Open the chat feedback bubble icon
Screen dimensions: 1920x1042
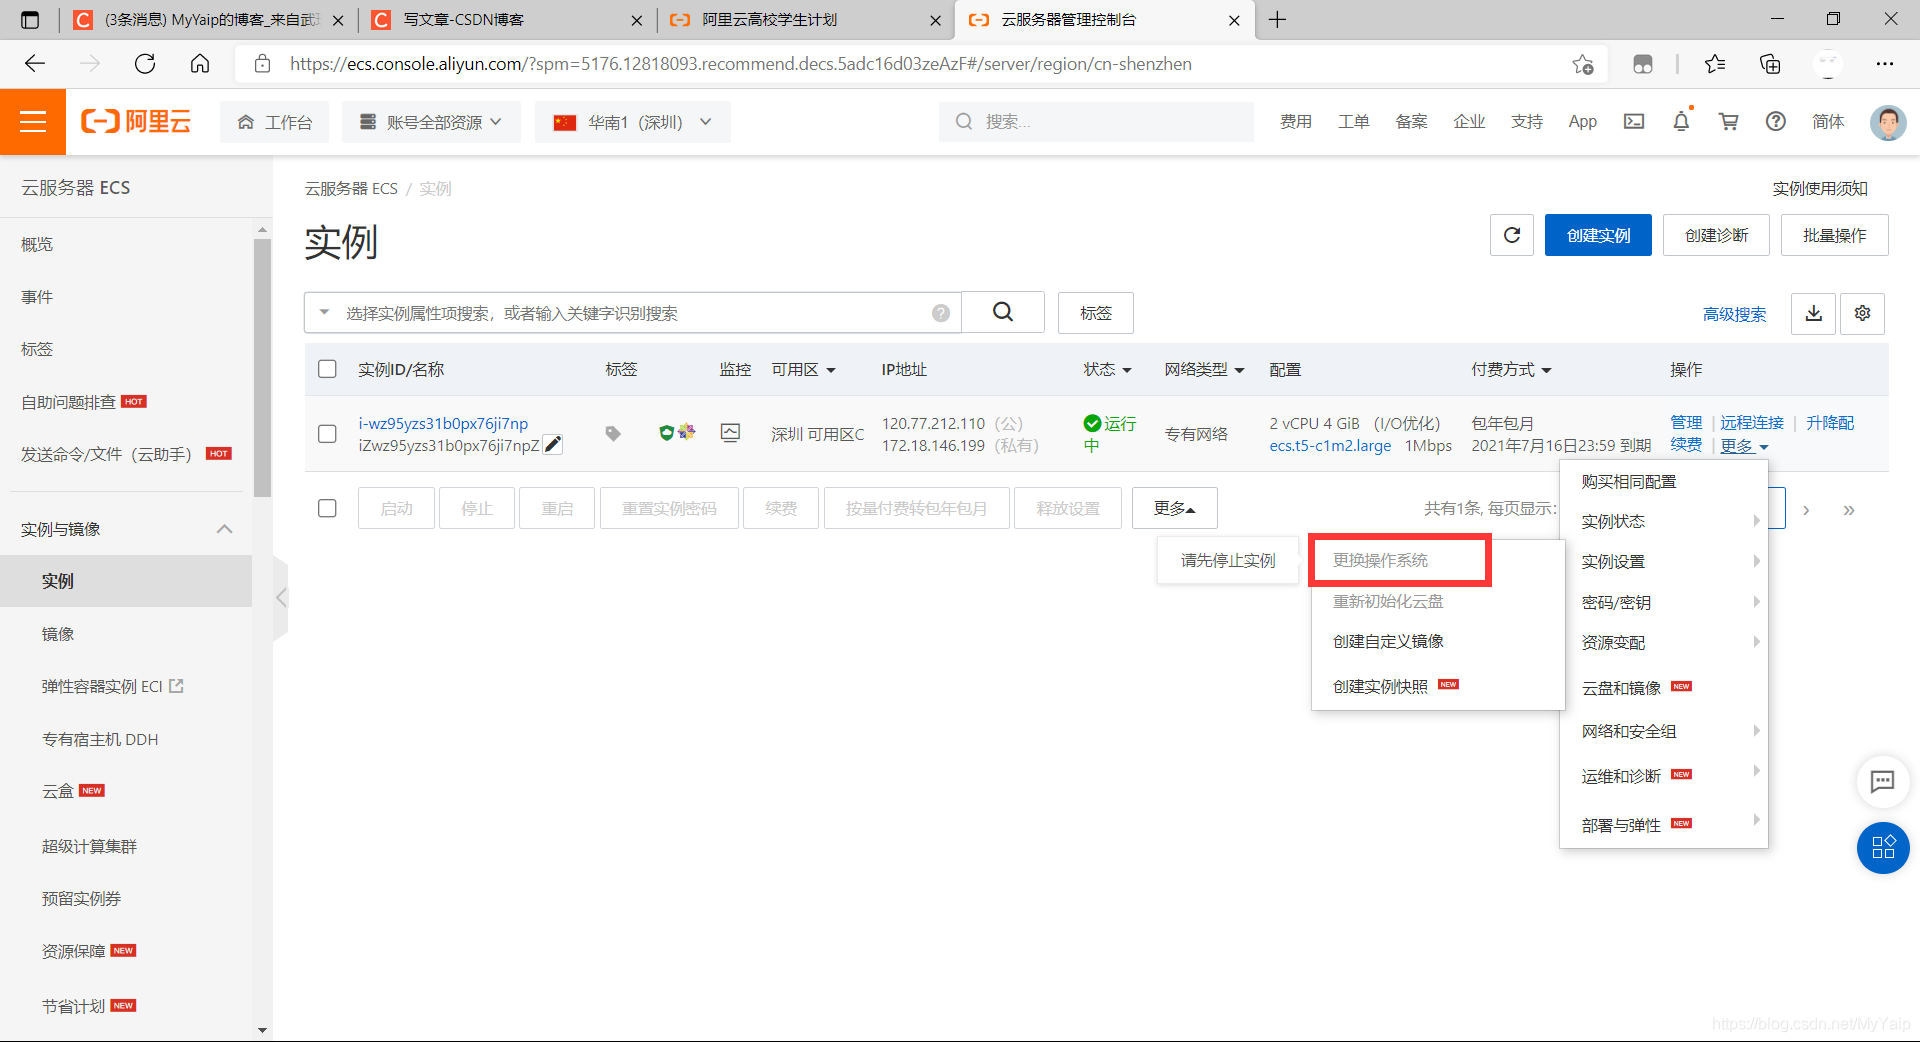click(1883, 781)
